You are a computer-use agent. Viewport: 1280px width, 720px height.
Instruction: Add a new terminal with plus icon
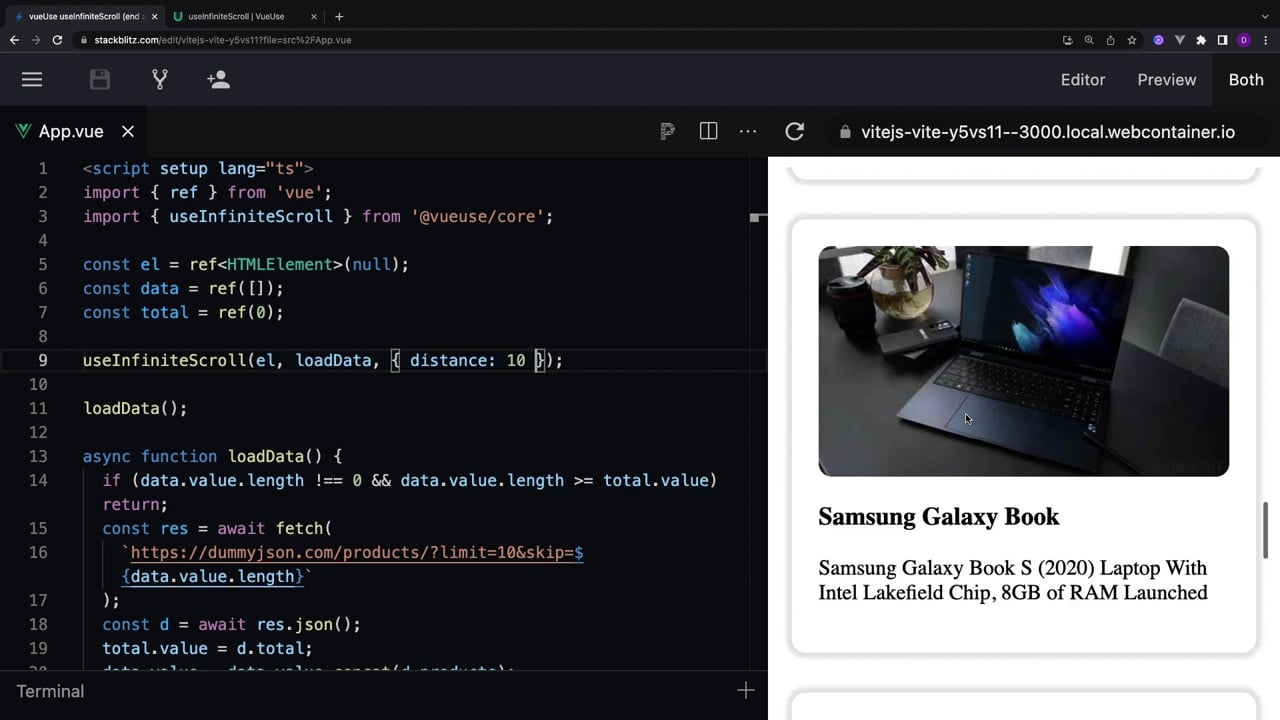[745, 691]
